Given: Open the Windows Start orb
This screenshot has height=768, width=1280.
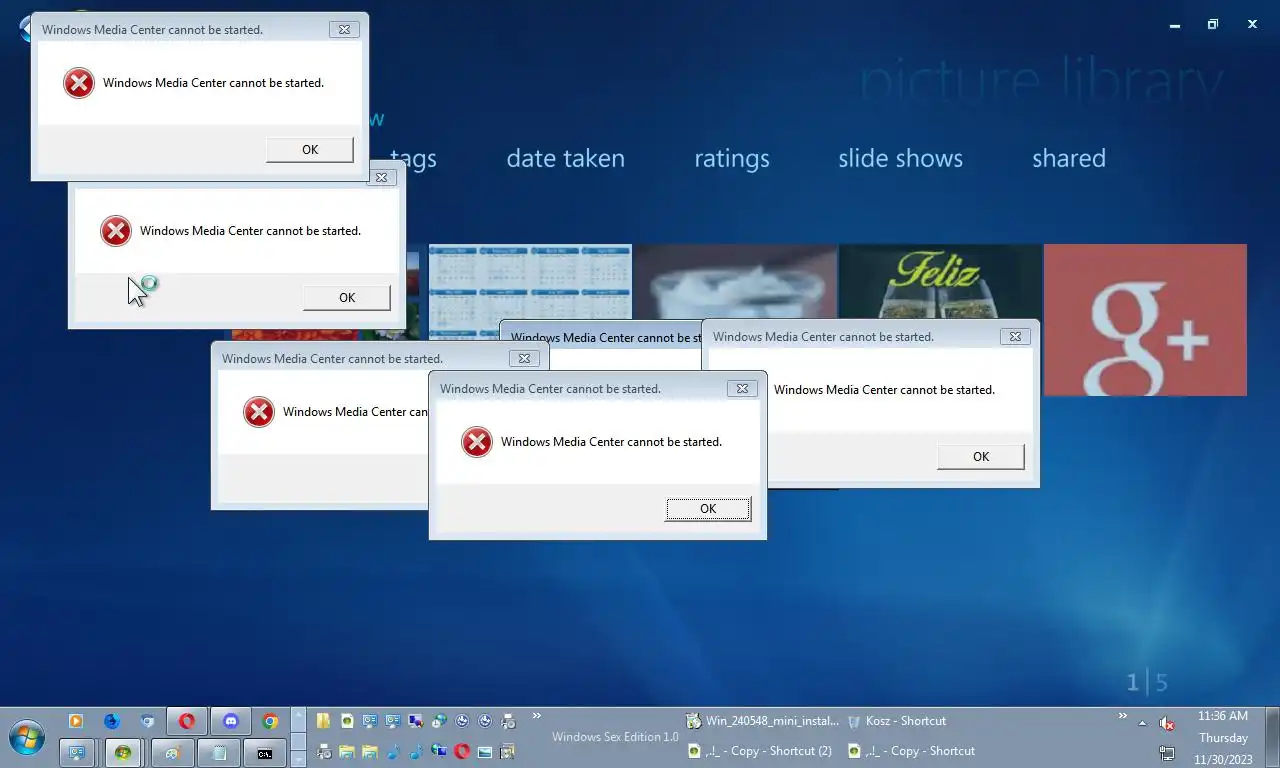Looking at the screenshot, I should pos(27,738).
